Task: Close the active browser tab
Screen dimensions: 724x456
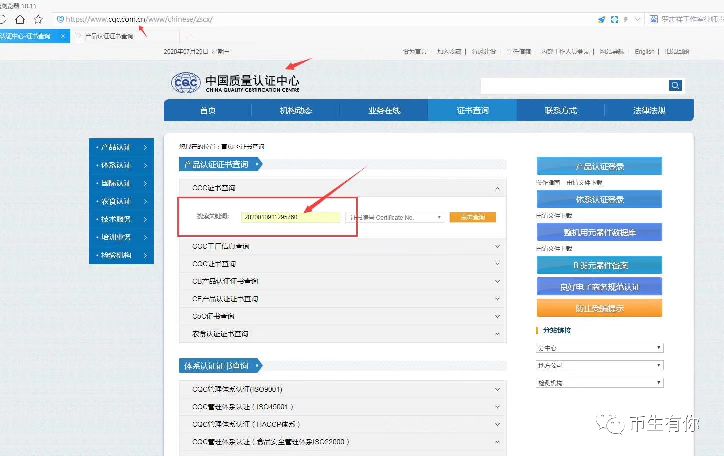Action: coord(63,36)
